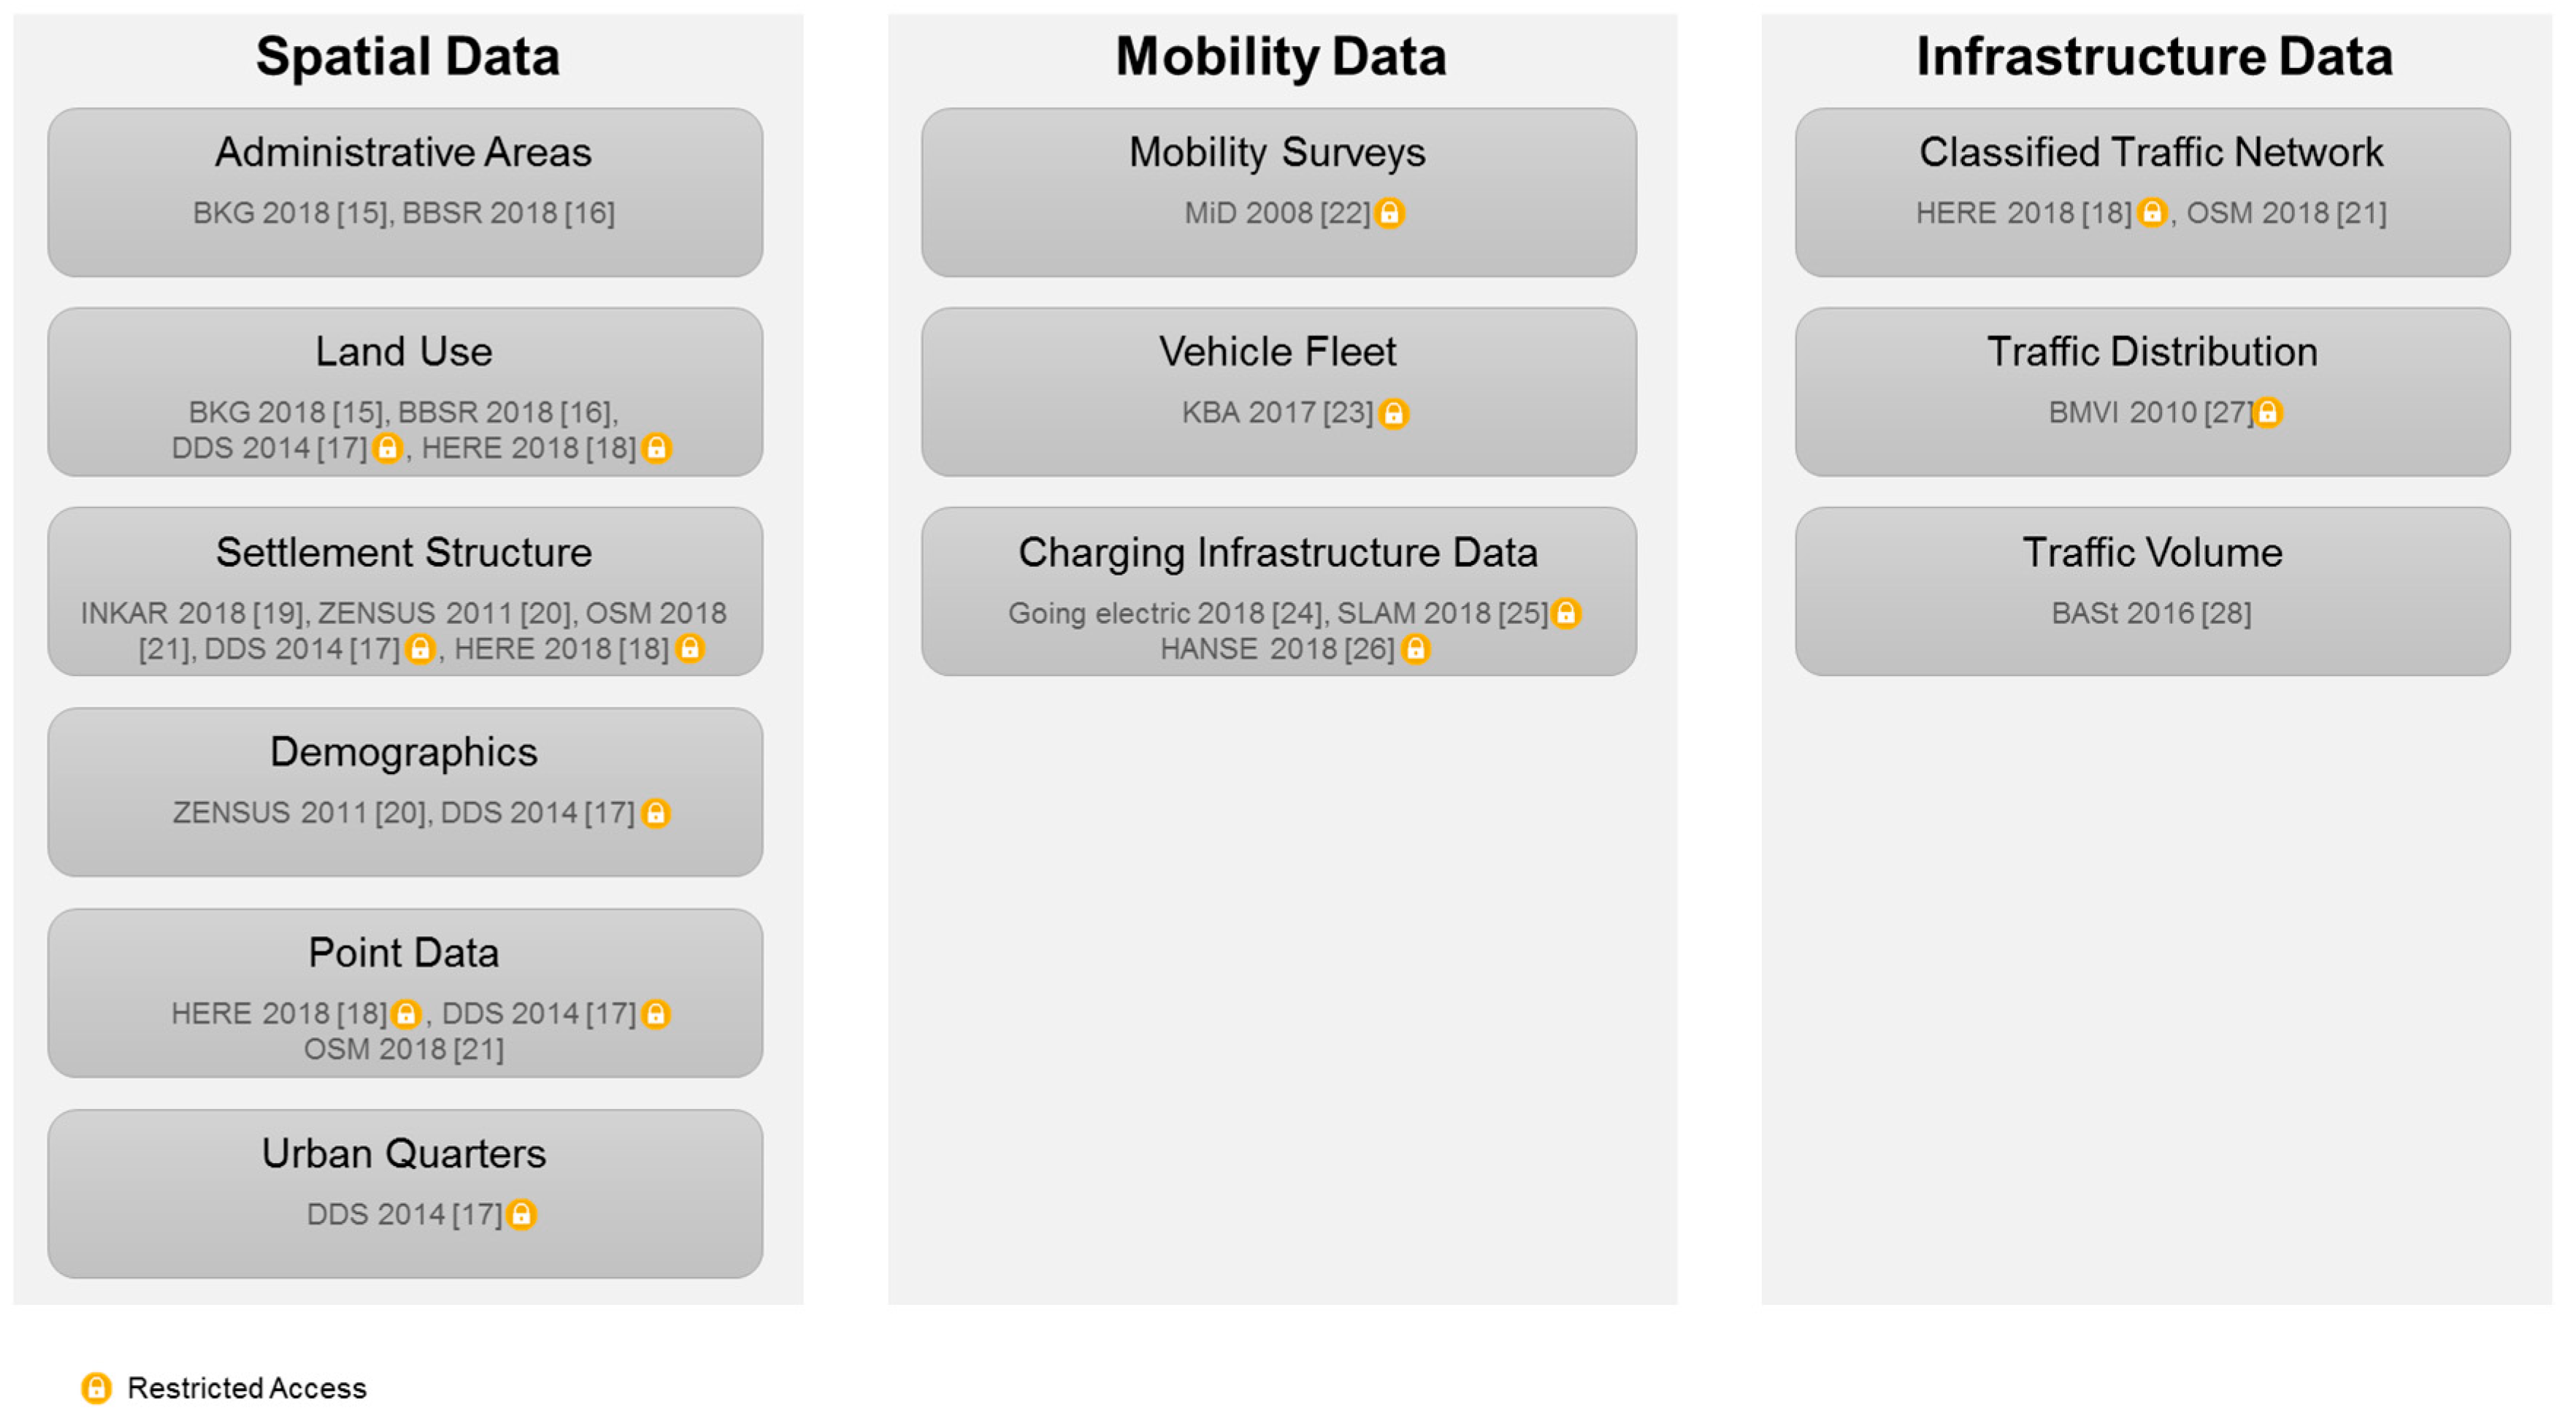Click the Settlement Structure title

403,553
